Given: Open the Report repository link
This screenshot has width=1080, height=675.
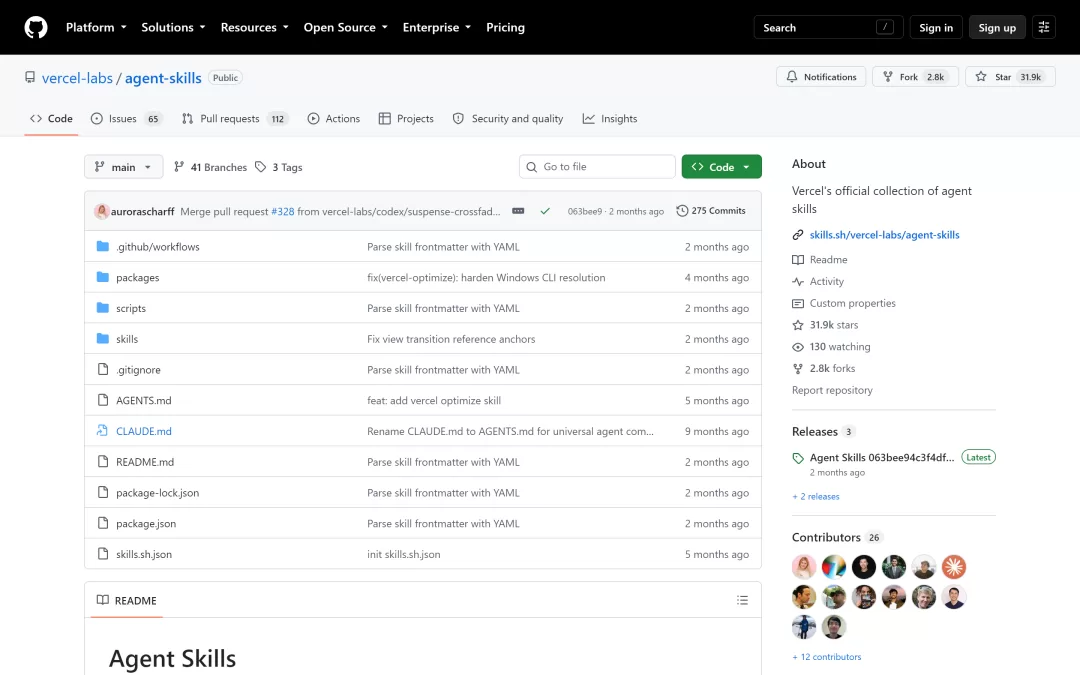Looking at the screenshot, I should click(832, 390).
